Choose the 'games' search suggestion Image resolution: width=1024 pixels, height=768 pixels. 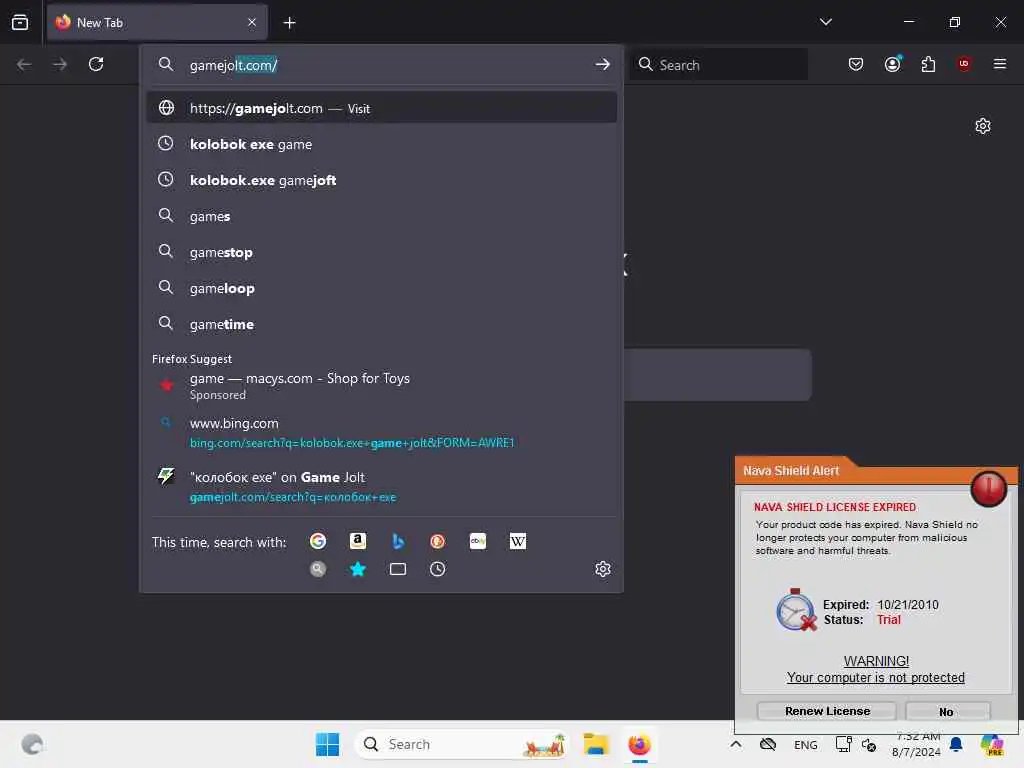382,216
